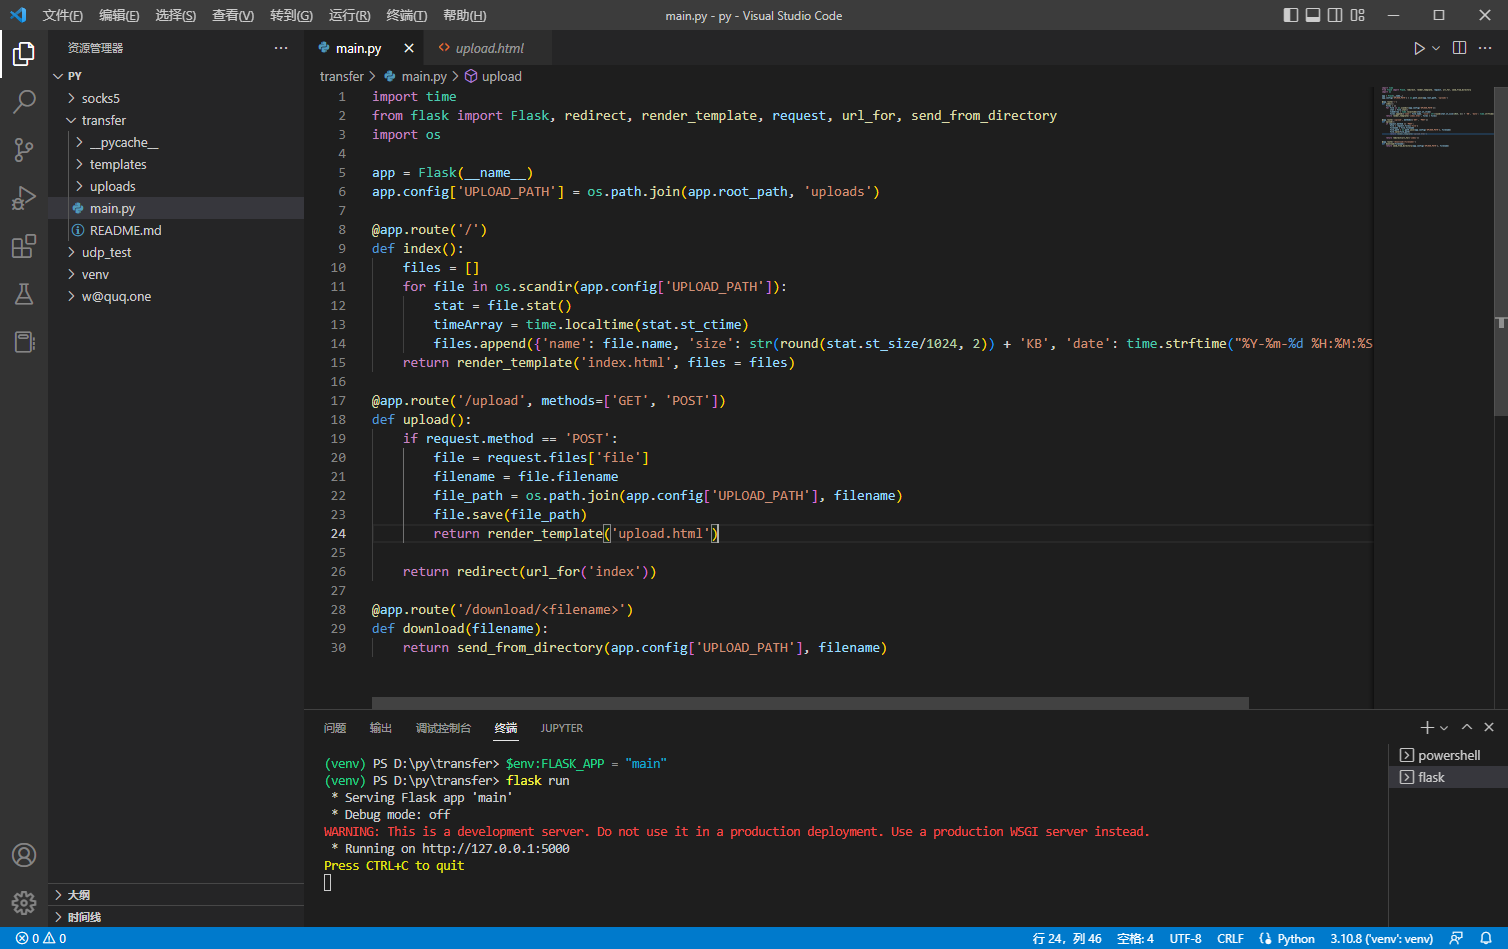This screenshot has height=949, width=1508.
Task: Open the 终端(T) menu
Action: [406, 15]
